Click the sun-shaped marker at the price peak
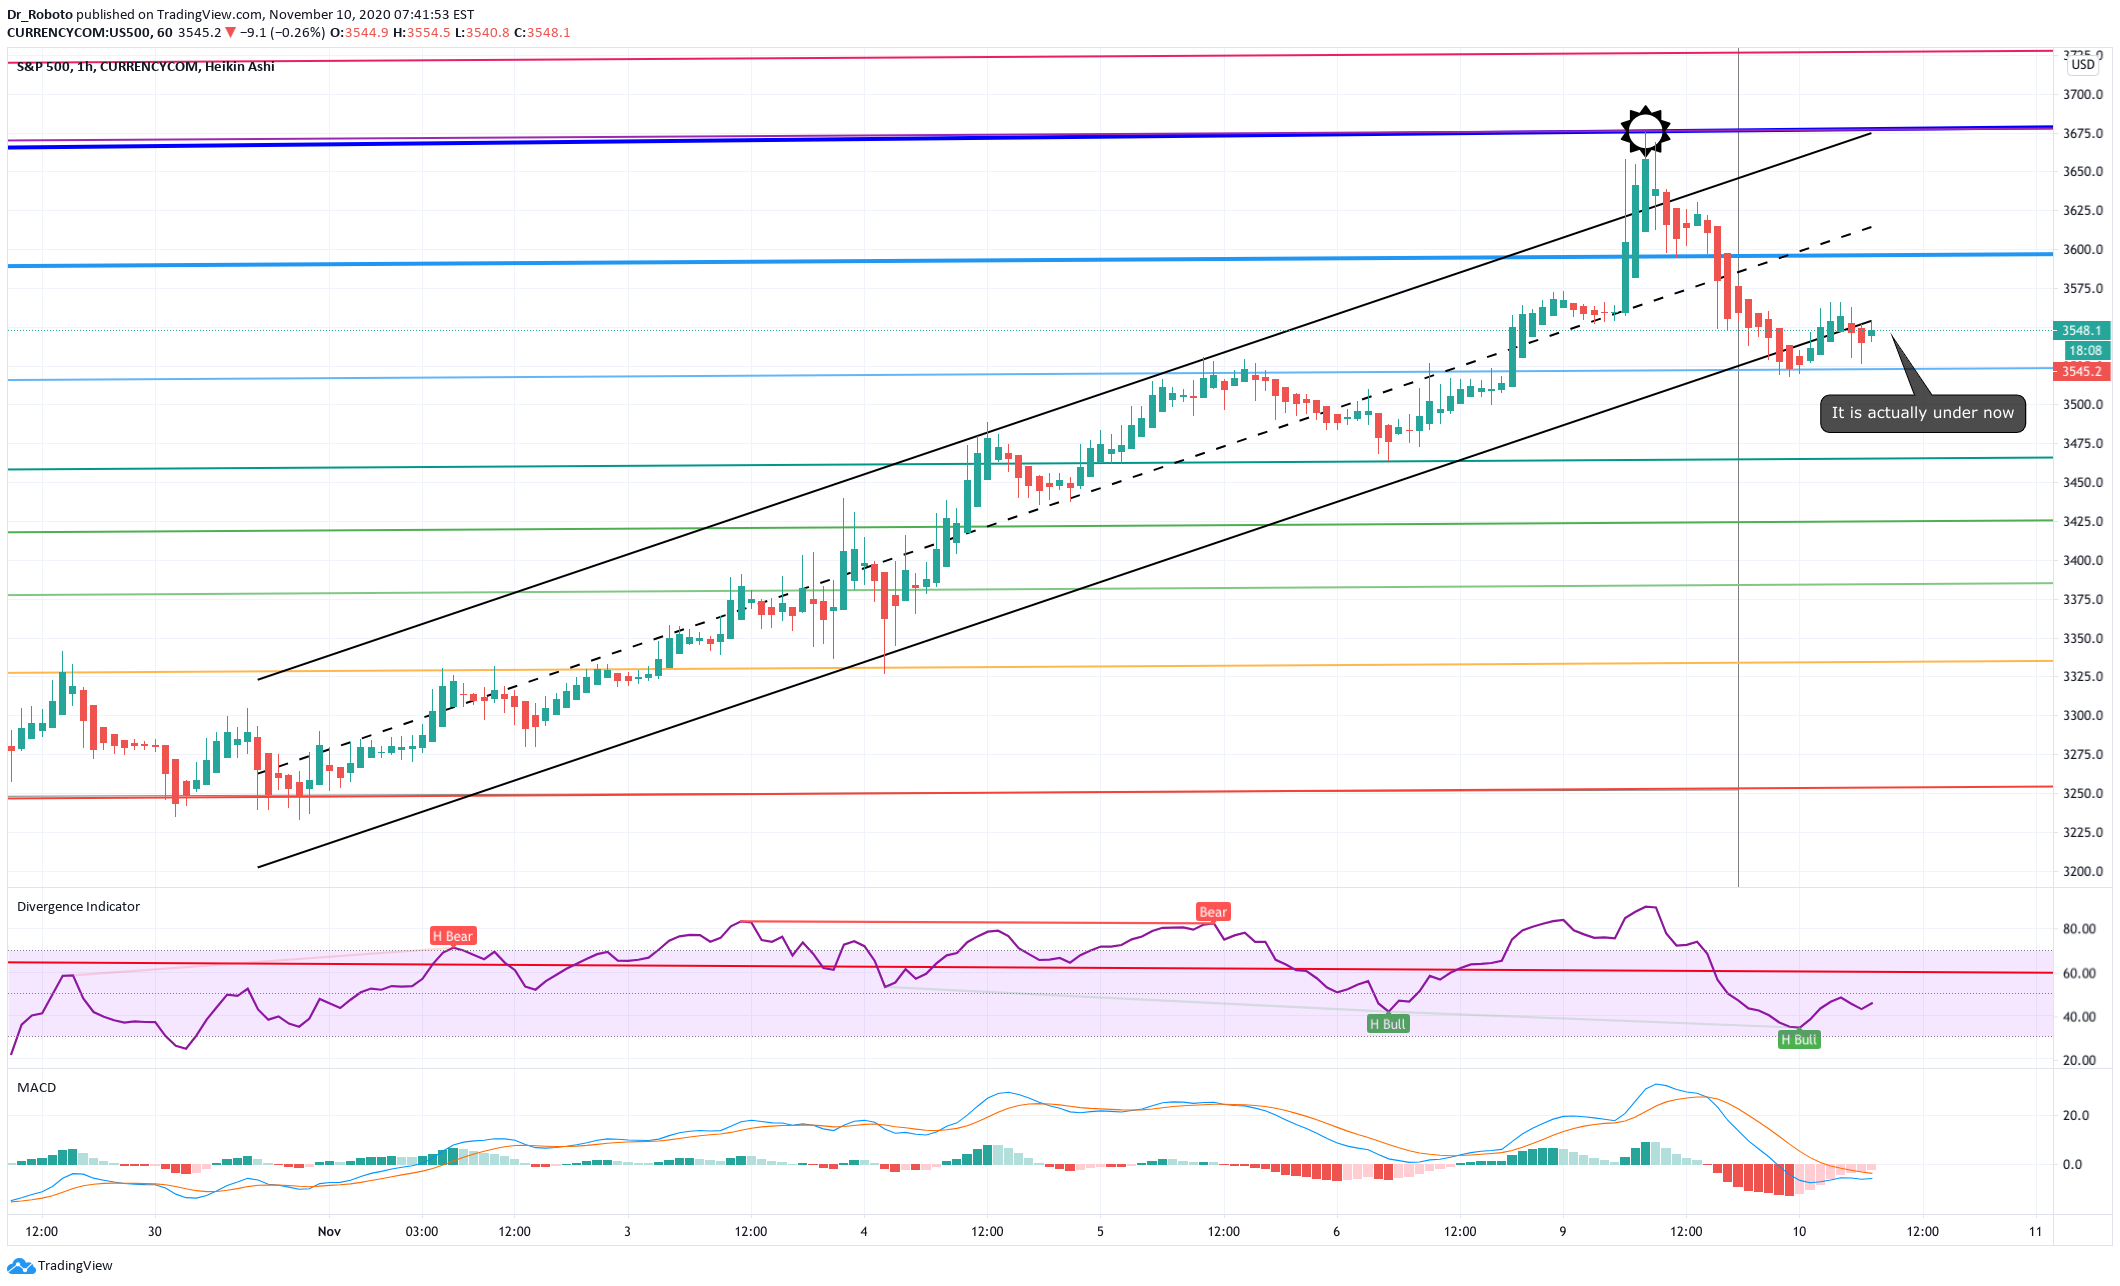Image resolution: width=2120 pixels, height=1286 pixels. point(1645,131)
